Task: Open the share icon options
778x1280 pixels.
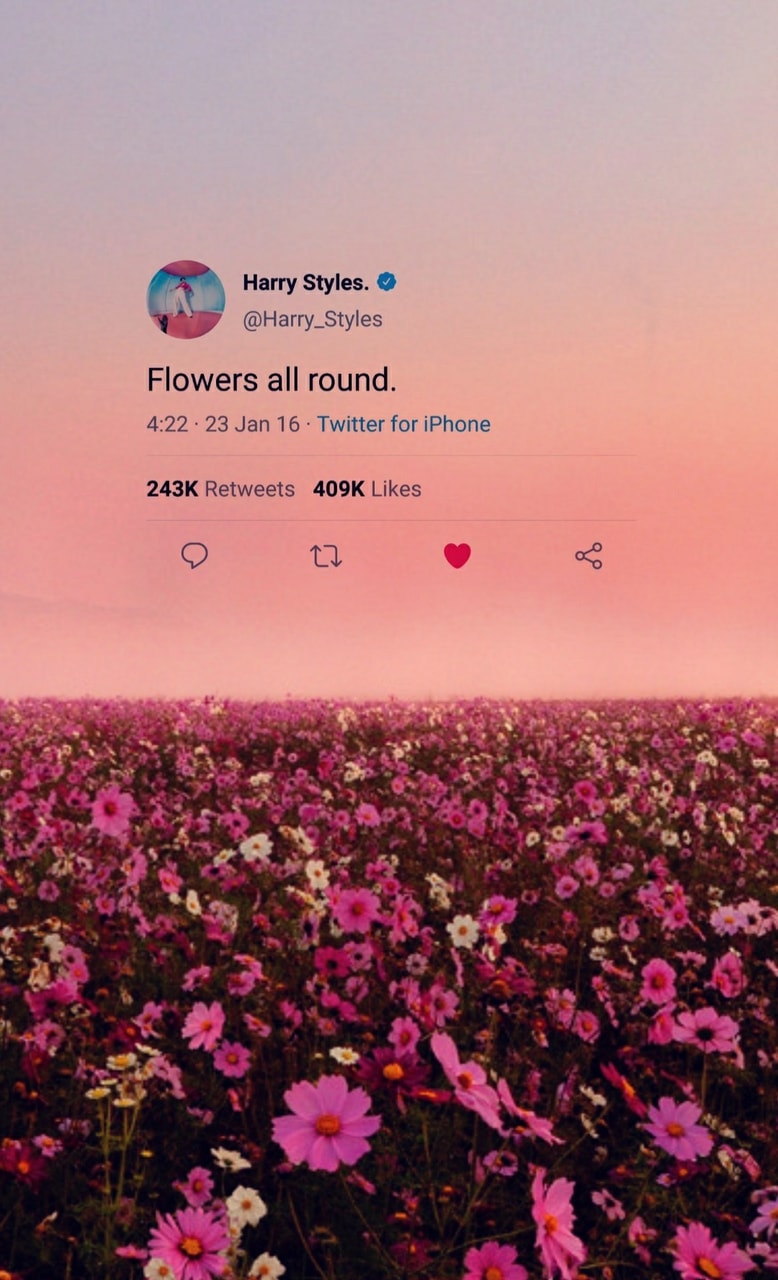Action: [x=589, y=556]
